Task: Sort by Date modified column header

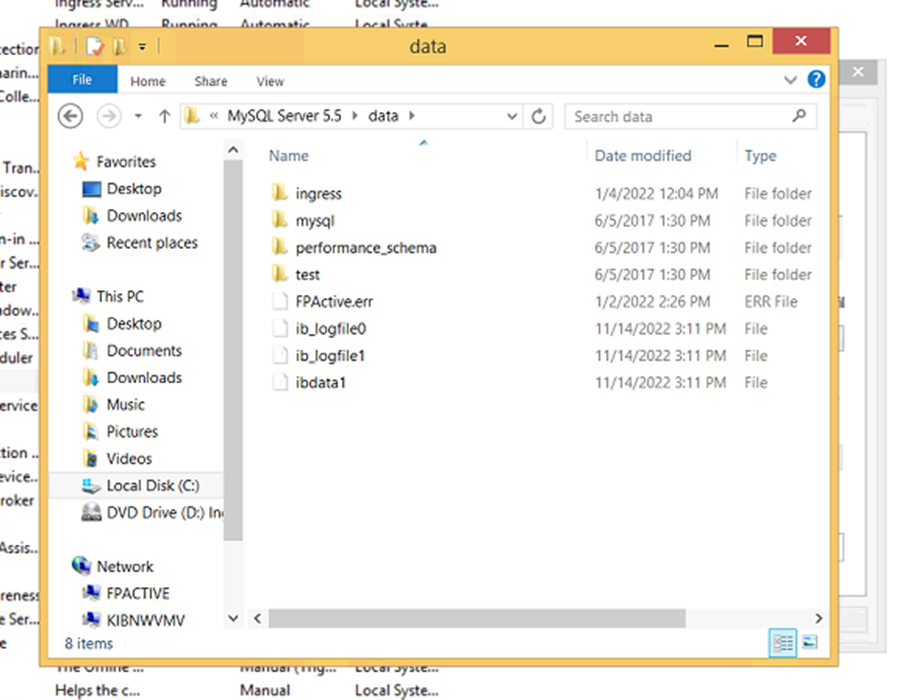Action: [643, 155]
